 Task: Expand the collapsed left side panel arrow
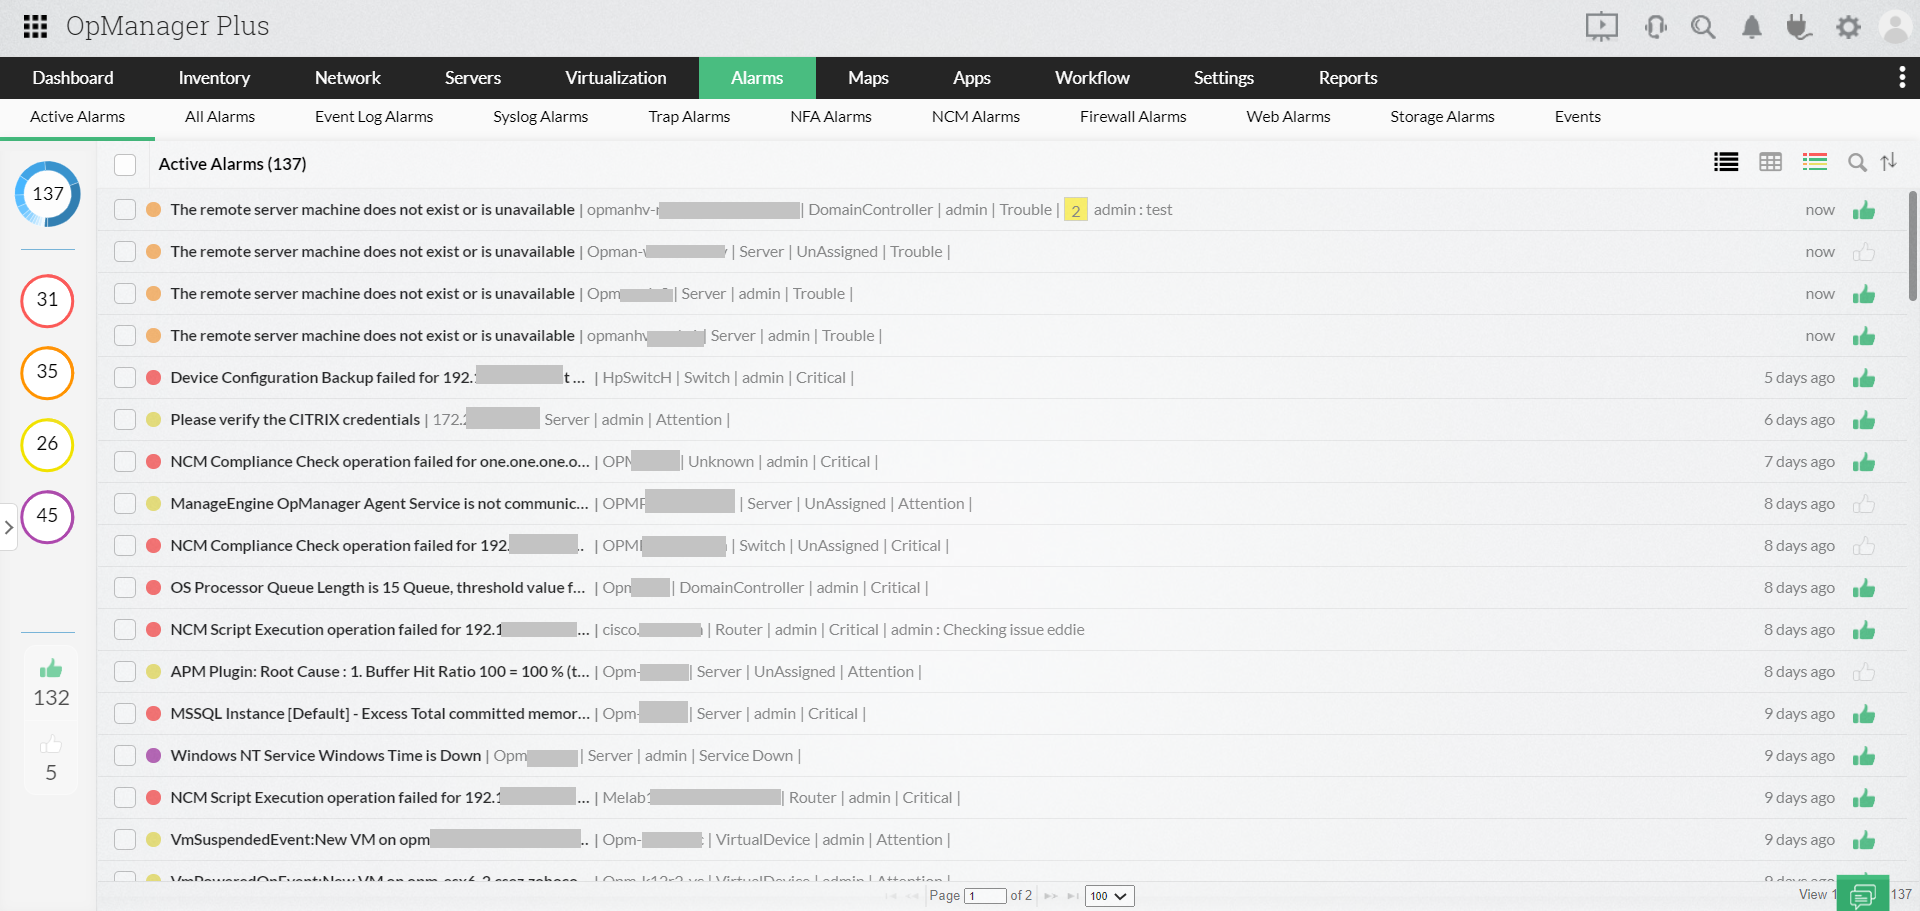(8, 527)
